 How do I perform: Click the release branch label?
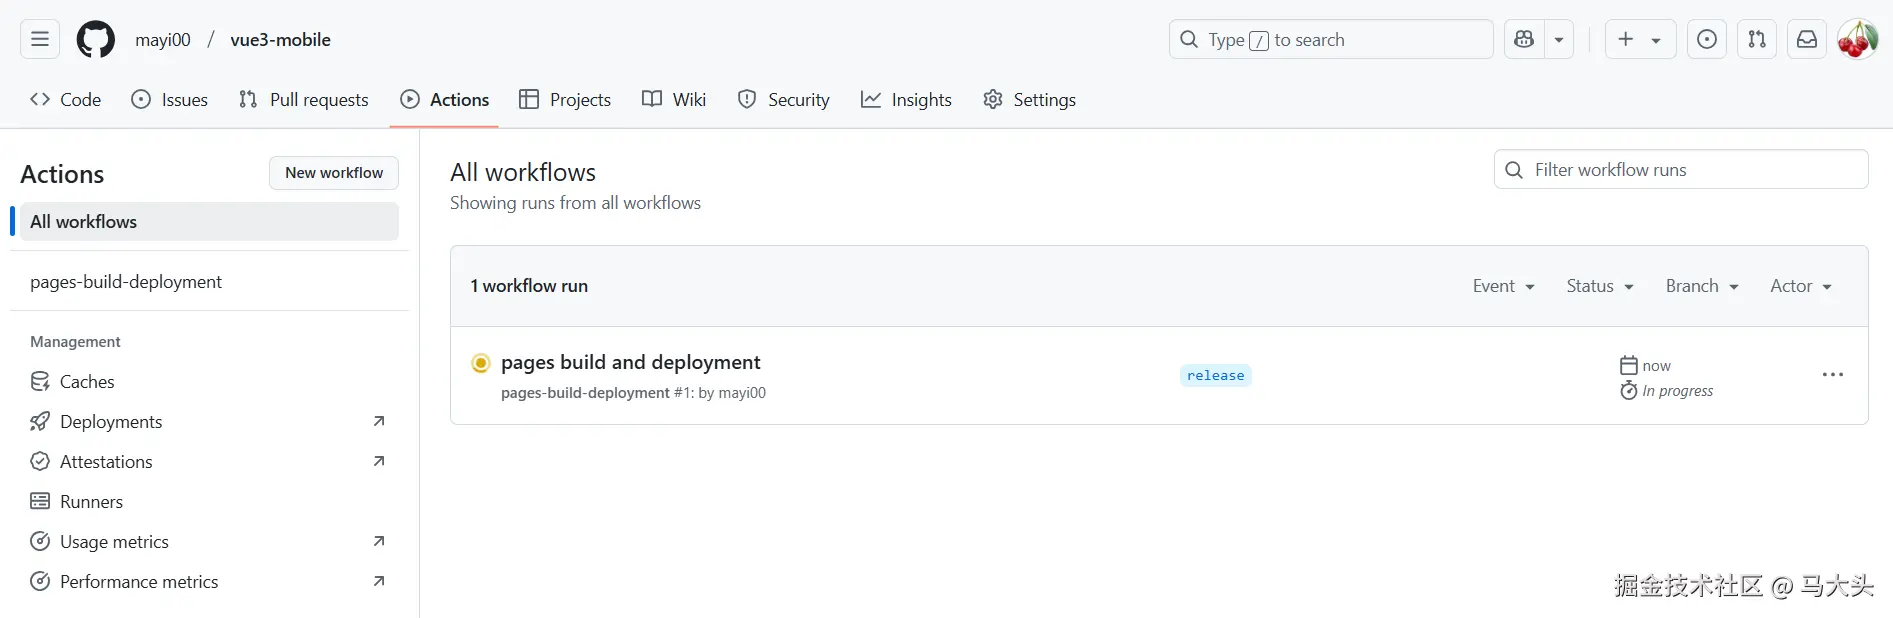pyautogui.click(x=1216, y=375)
